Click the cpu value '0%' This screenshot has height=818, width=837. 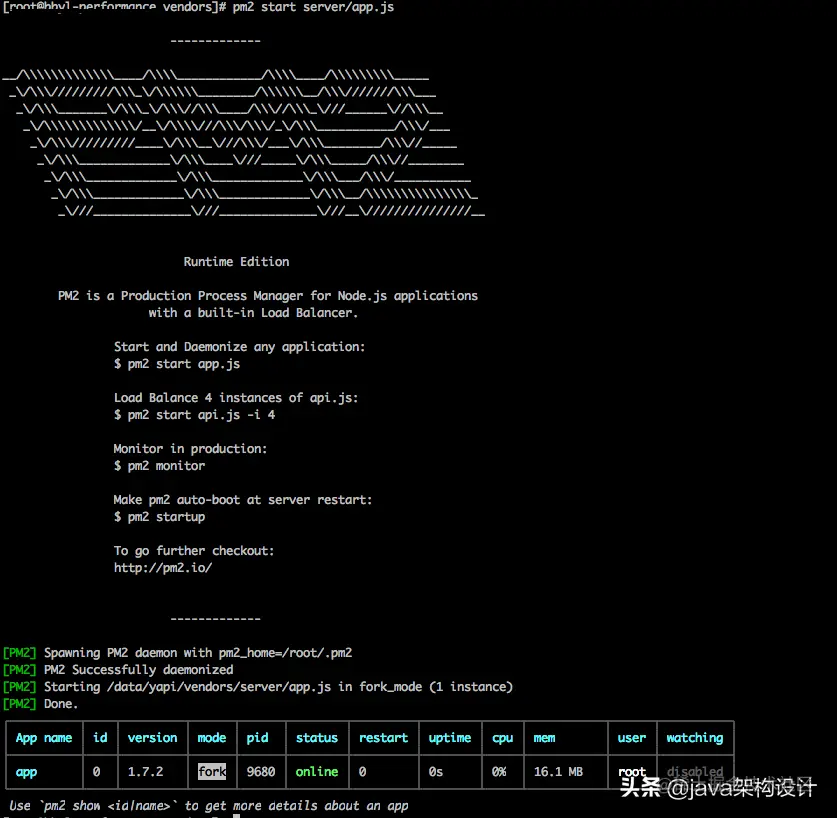[x=499, y=772]
